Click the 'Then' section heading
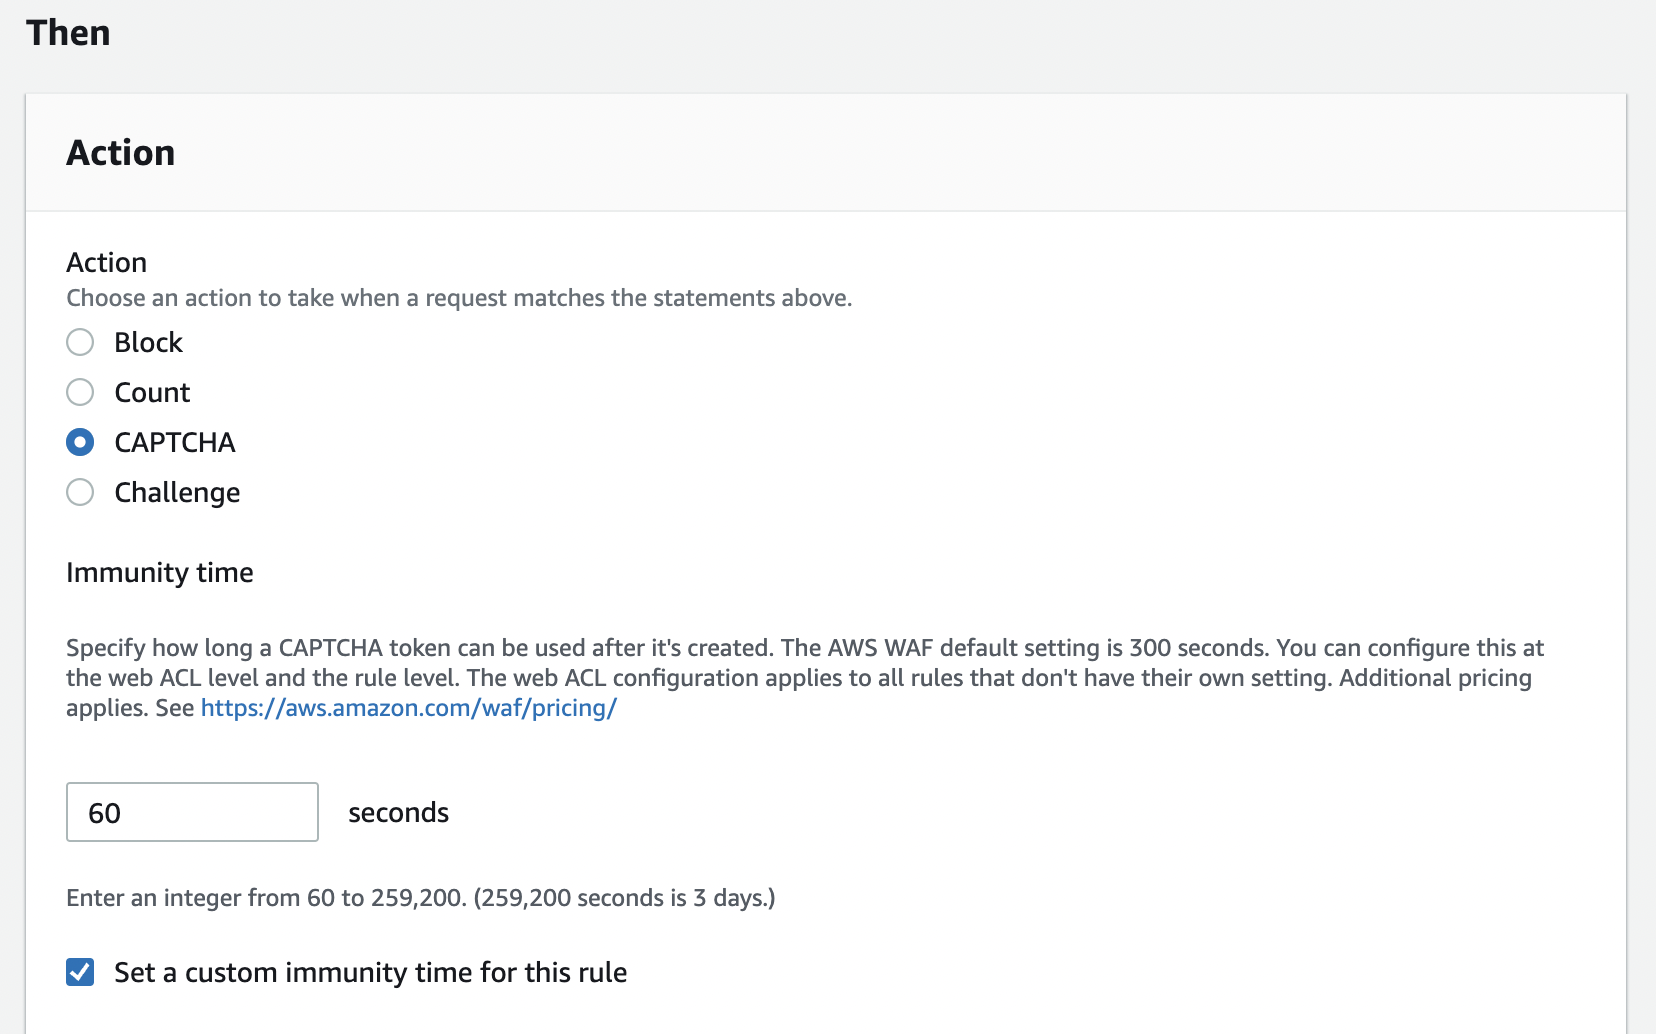1656x1034 pixels. coord(68,33)
